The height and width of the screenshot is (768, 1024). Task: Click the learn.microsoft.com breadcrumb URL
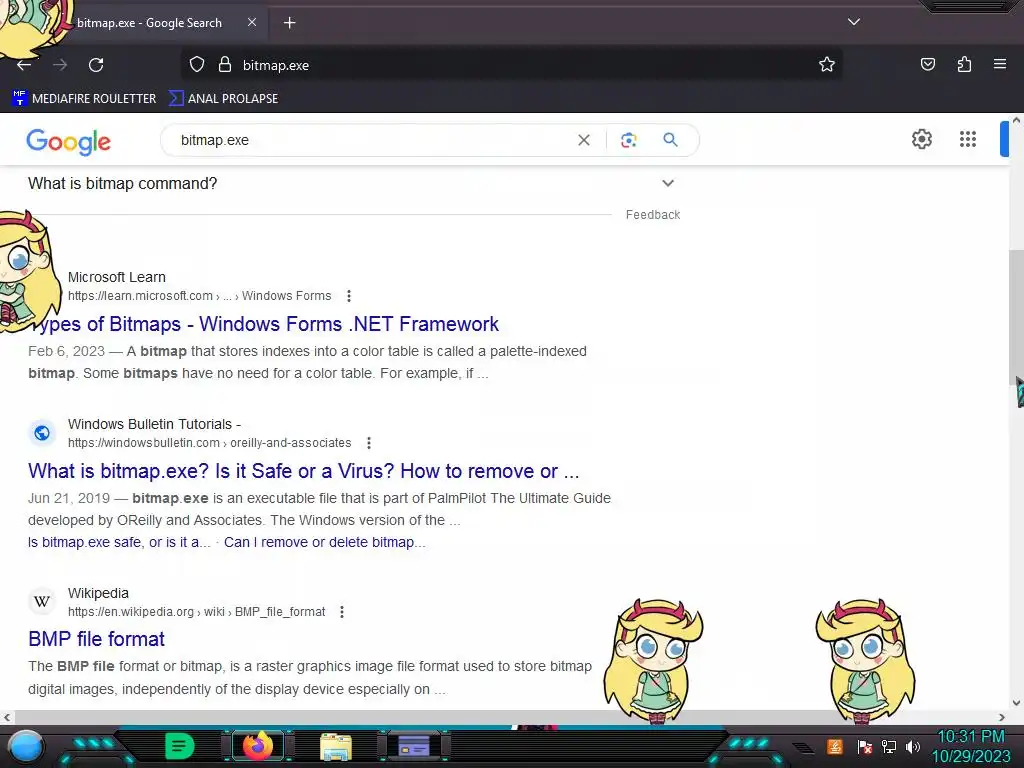tap(199, 296)
